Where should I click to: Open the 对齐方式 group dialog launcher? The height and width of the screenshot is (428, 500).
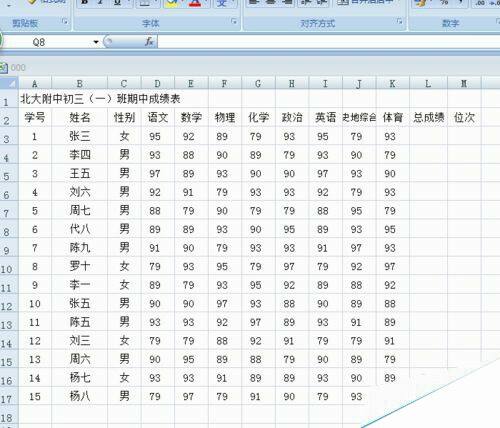pyautogui.click(x=399, y=22)
